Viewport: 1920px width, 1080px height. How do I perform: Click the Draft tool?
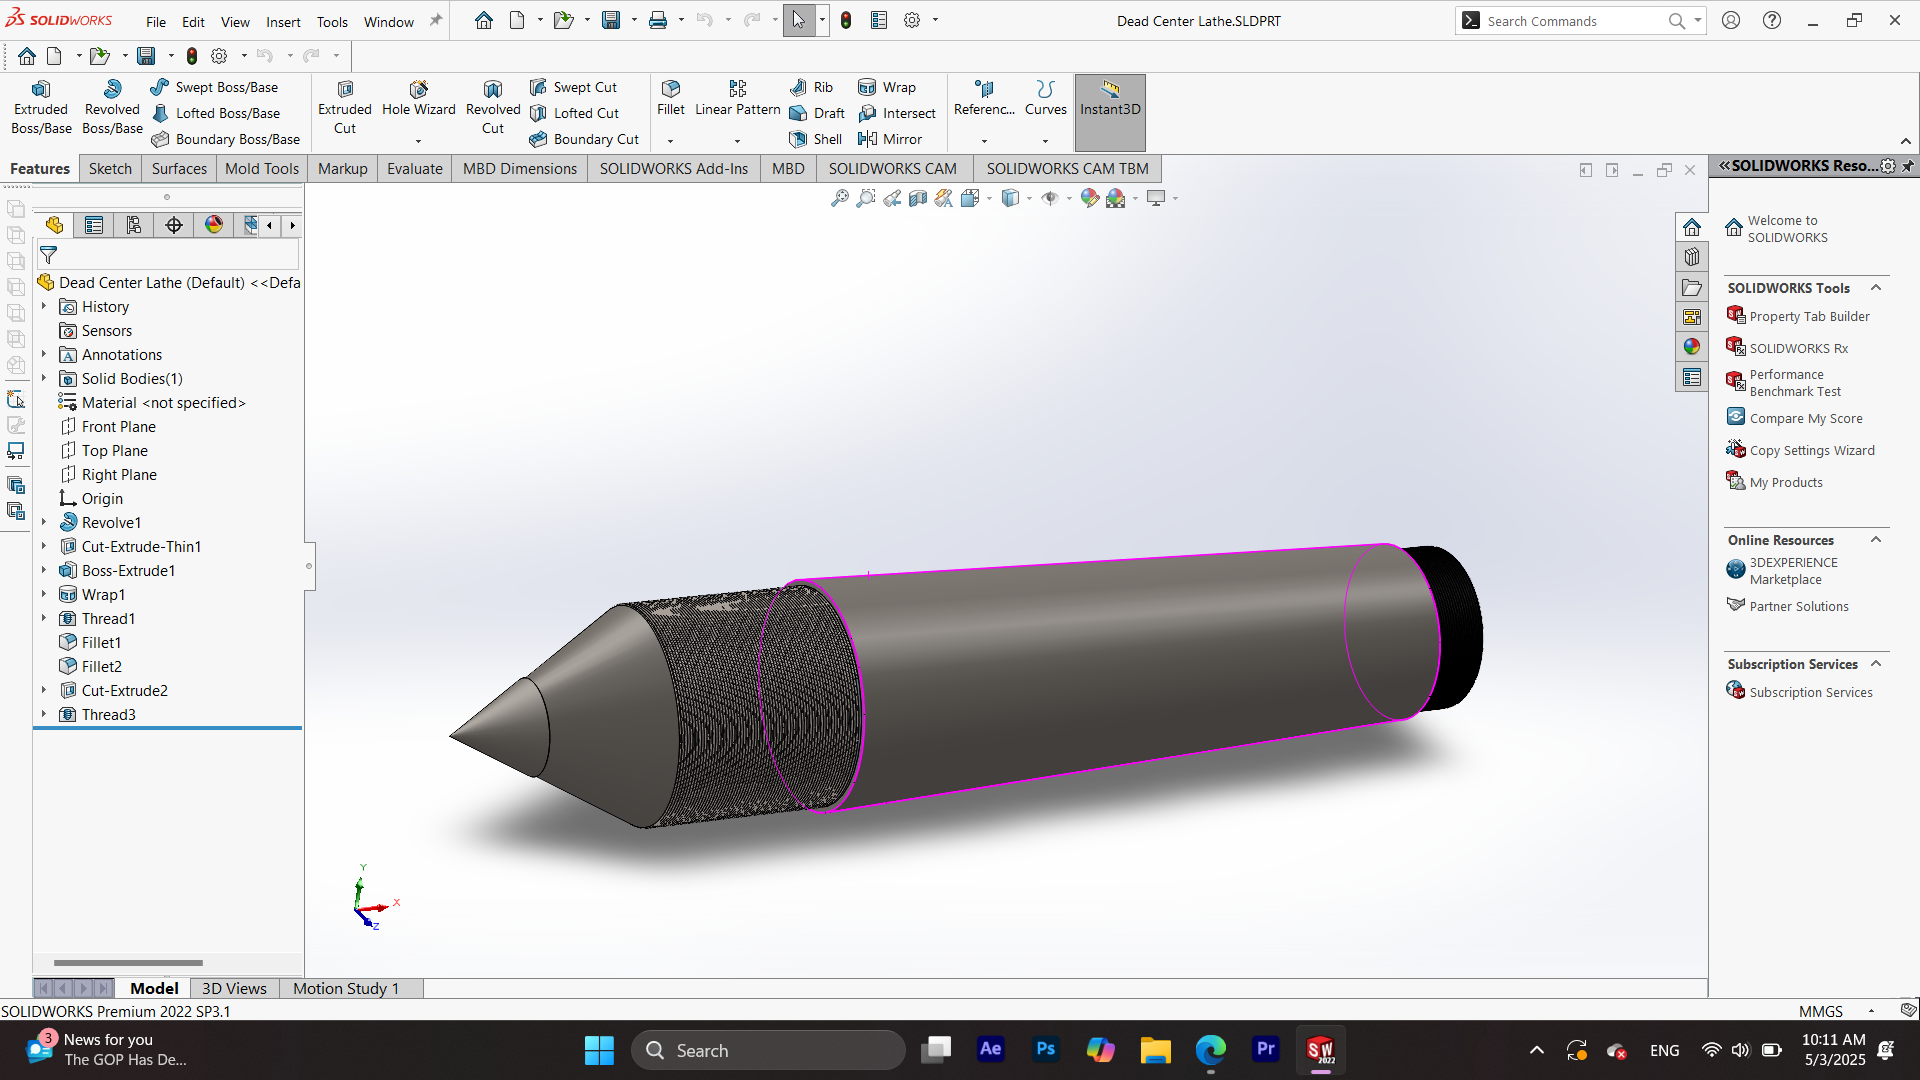(818, 114)
